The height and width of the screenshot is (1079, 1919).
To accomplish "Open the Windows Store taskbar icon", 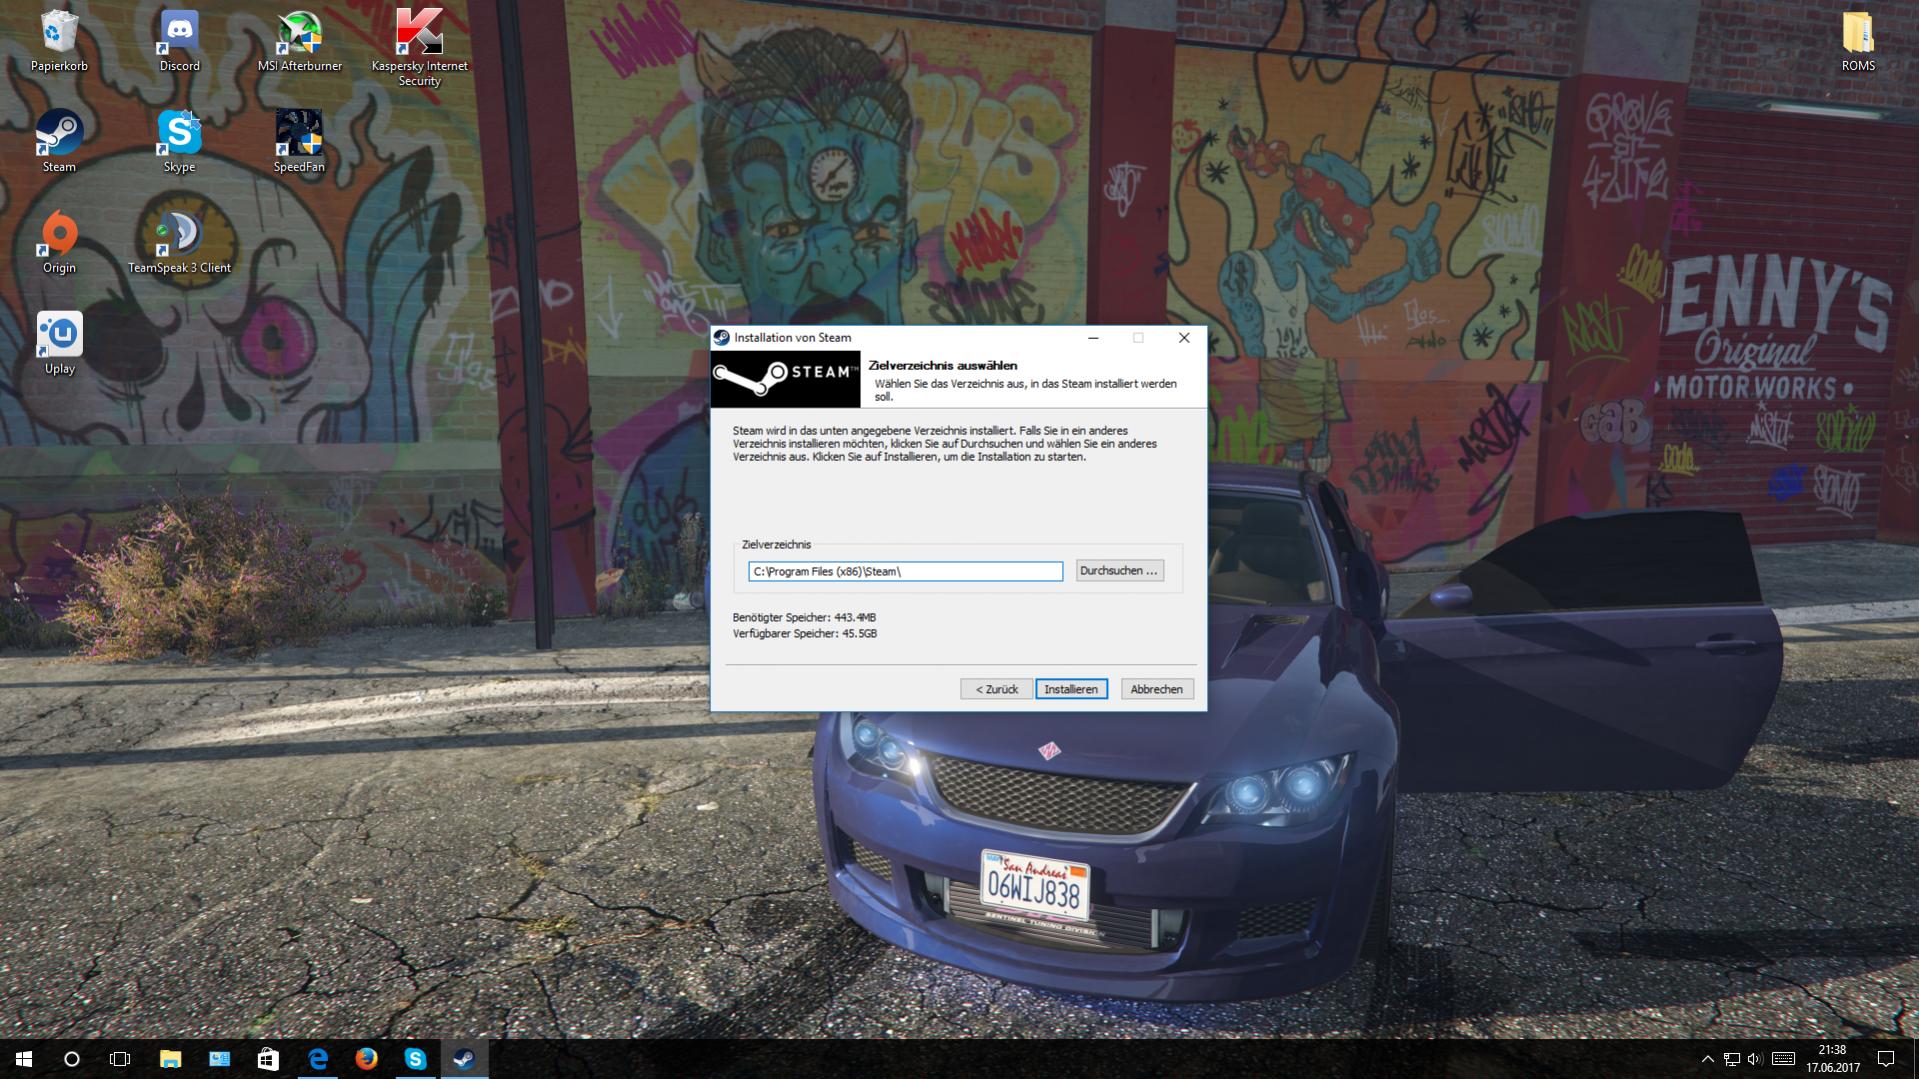I will click(268, 1059).
